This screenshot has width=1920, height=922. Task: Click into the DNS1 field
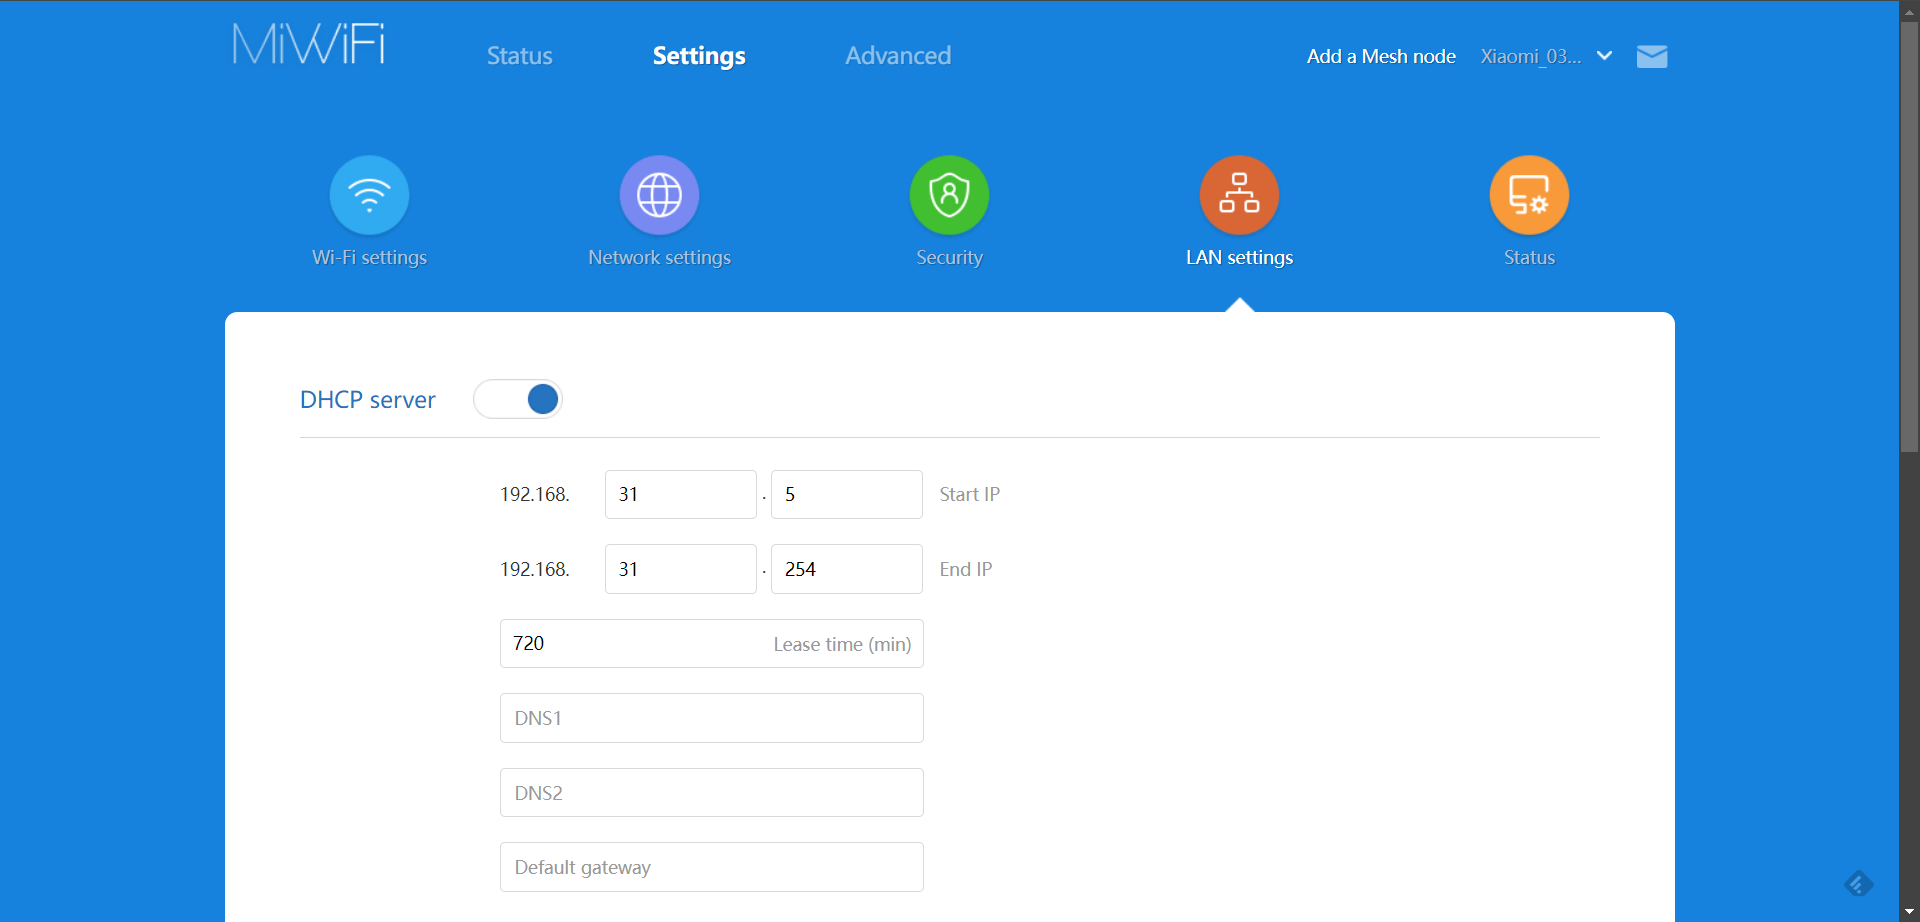711,718
